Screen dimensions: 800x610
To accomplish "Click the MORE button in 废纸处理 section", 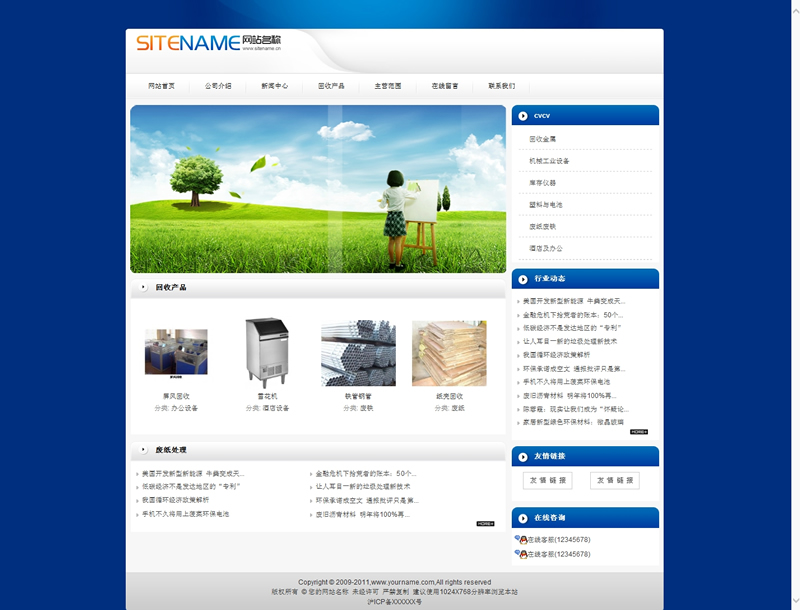I will [485, 524].
